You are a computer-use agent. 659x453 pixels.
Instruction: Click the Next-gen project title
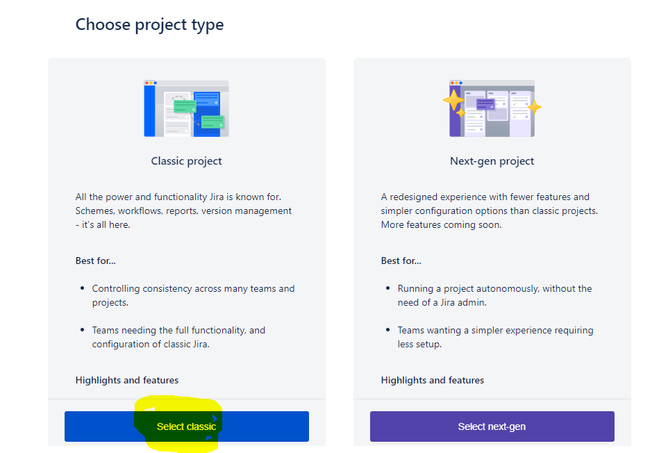coord(492,161)
